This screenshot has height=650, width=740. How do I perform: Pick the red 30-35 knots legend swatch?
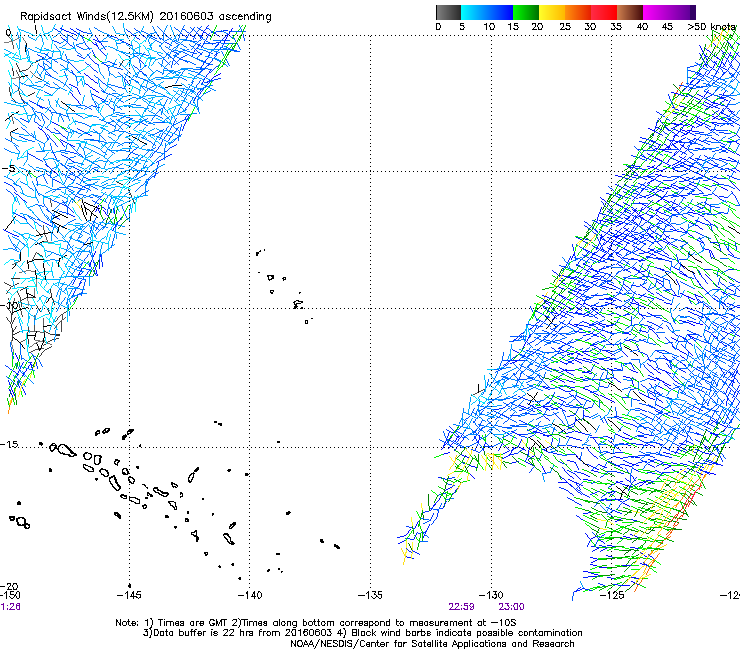[604, 12]
